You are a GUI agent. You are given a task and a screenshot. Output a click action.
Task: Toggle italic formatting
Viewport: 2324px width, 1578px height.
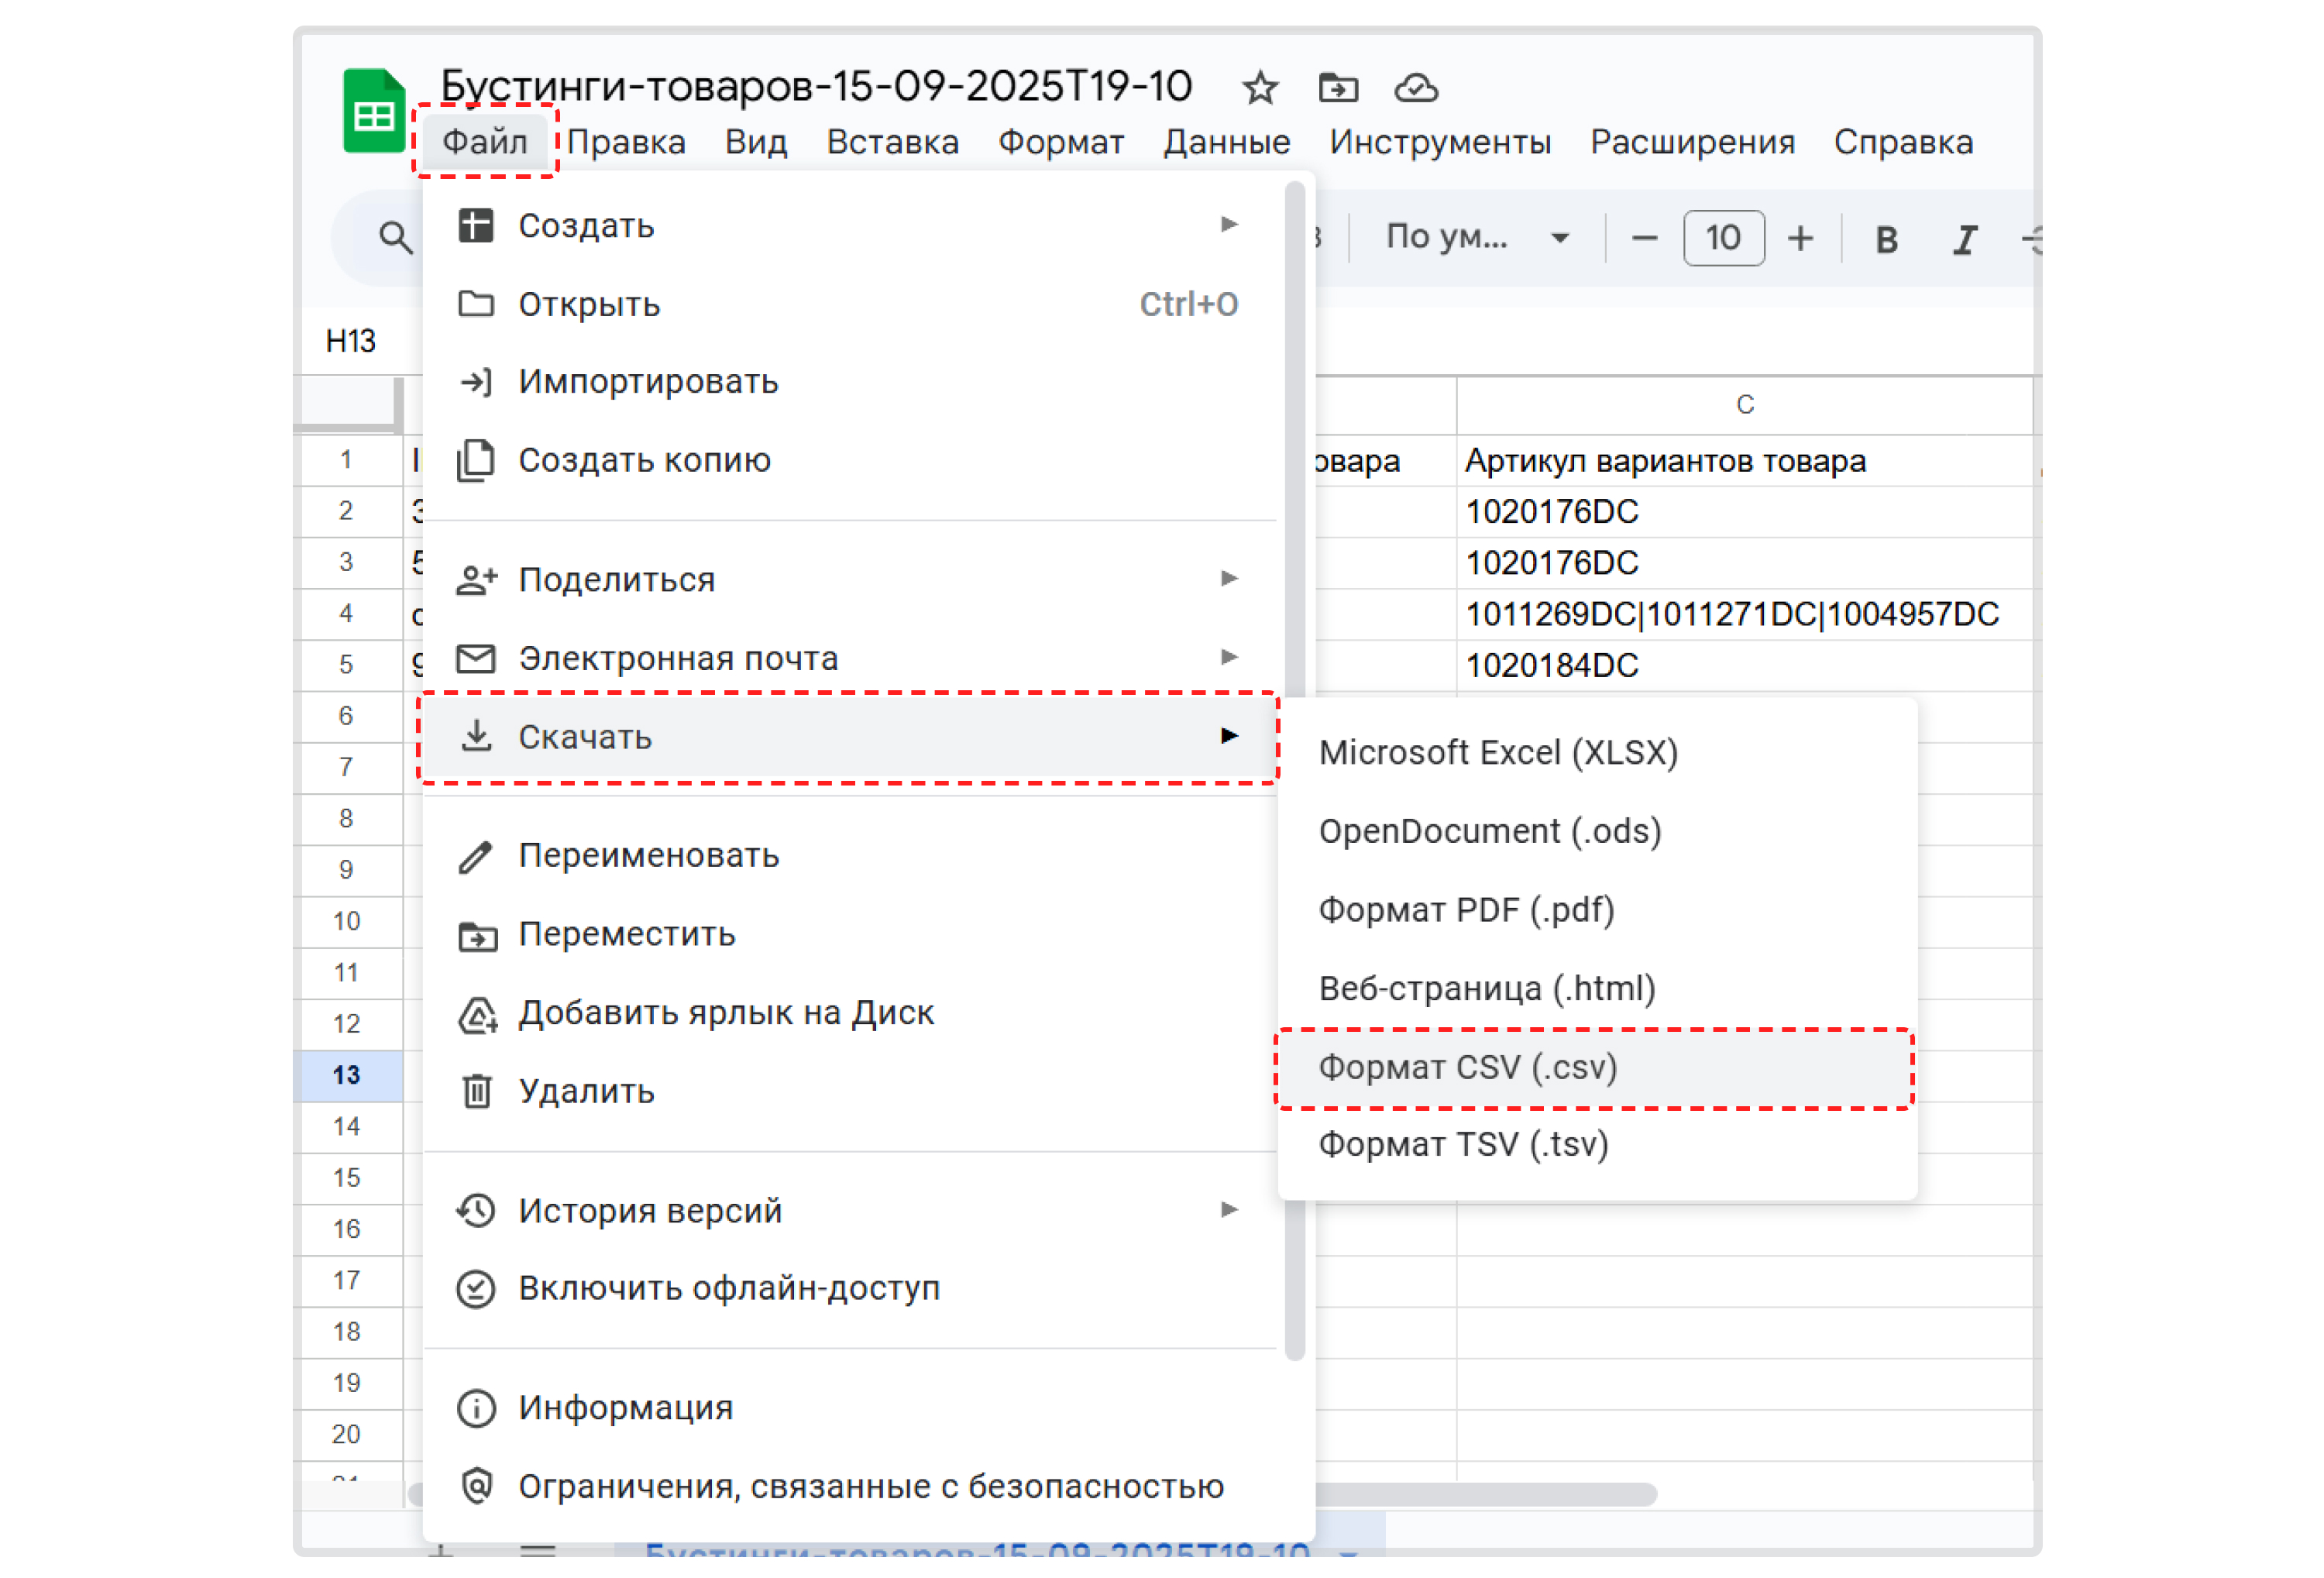pos(1964,238)
